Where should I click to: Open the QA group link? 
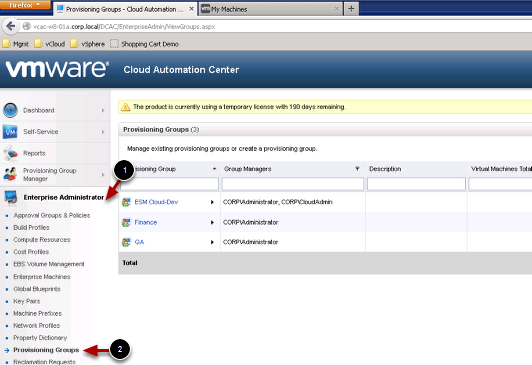[139, 242]
